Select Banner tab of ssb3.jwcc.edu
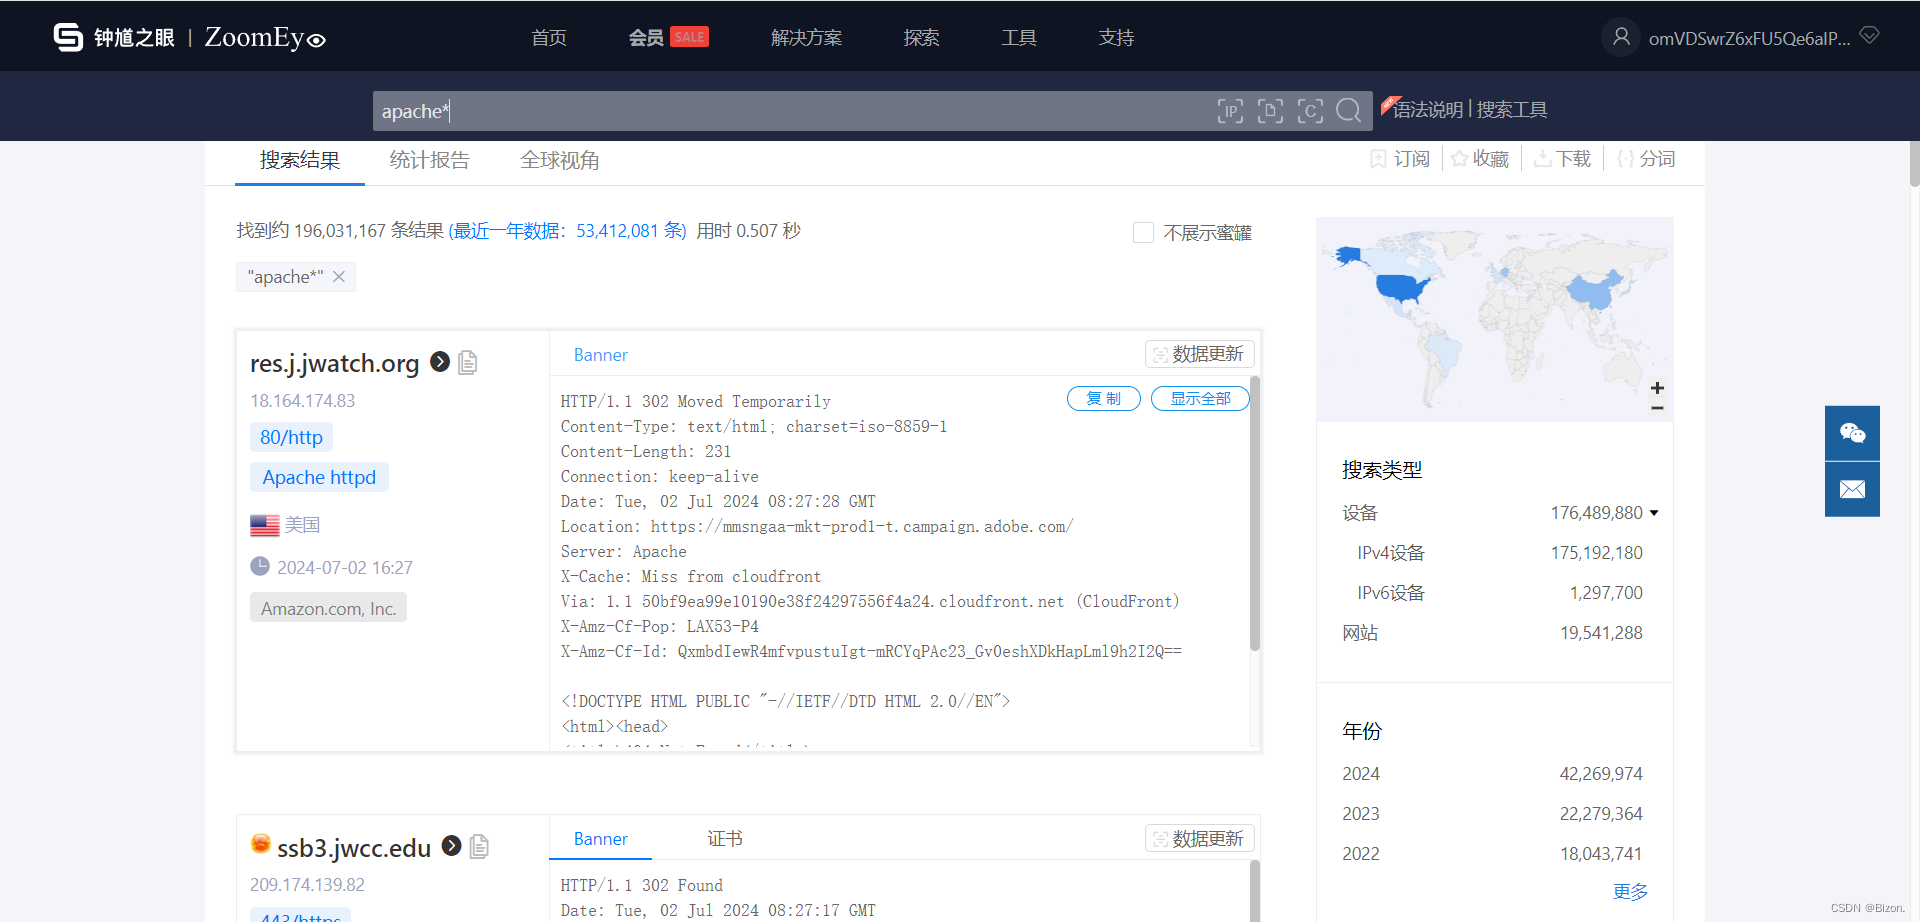Screen dimensions: 1920x922 [600, 839]
